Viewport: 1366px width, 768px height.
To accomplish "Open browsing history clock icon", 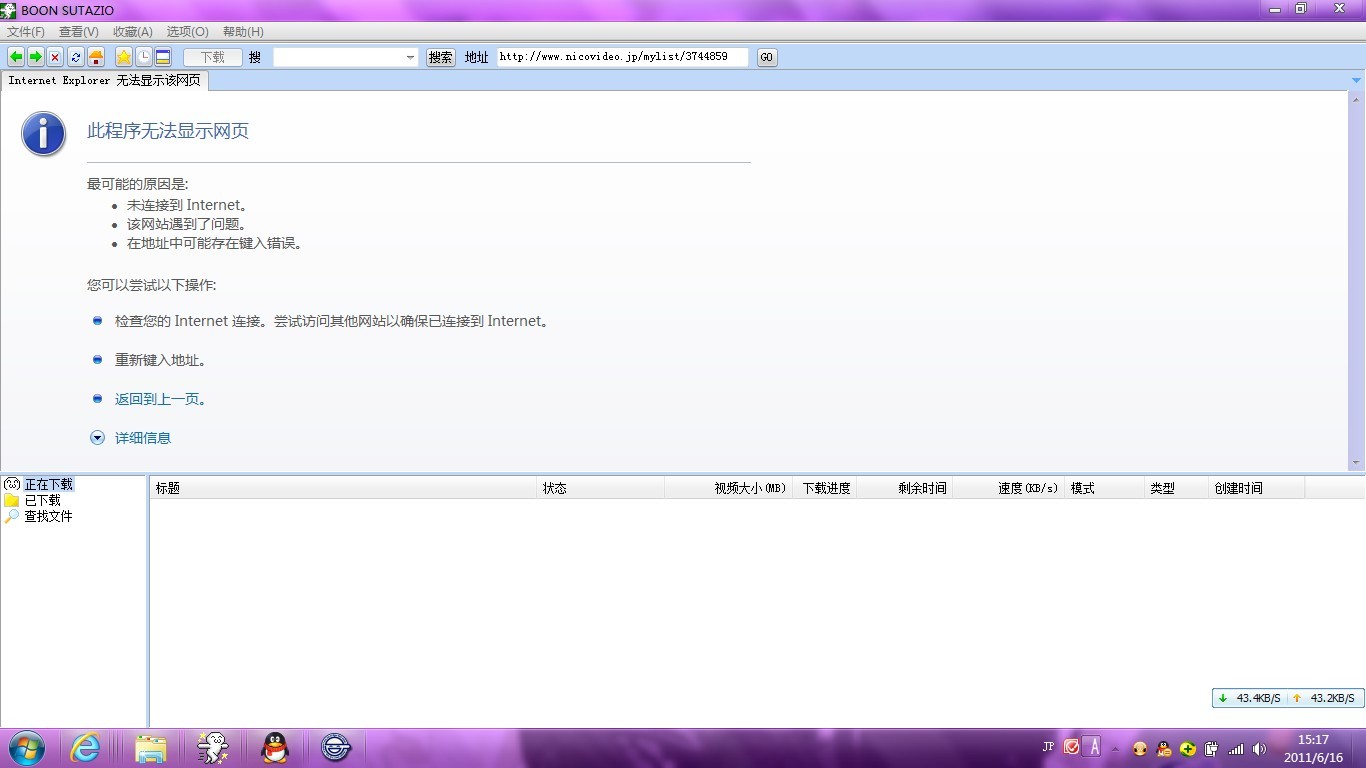I will pos(143,57).
